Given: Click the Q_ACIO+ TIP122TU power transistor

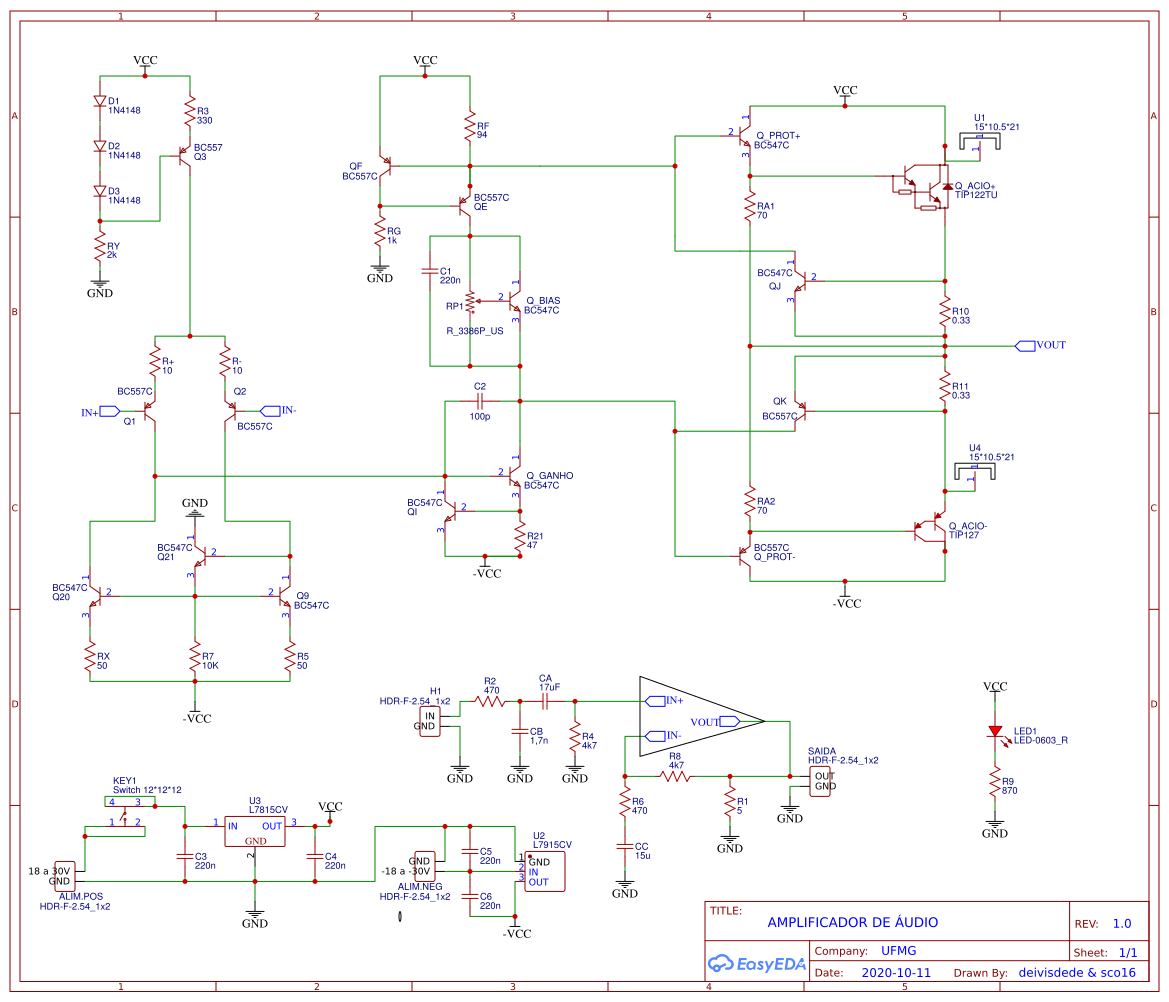Looking at the screenshot, I should click(x=920, y=185).
